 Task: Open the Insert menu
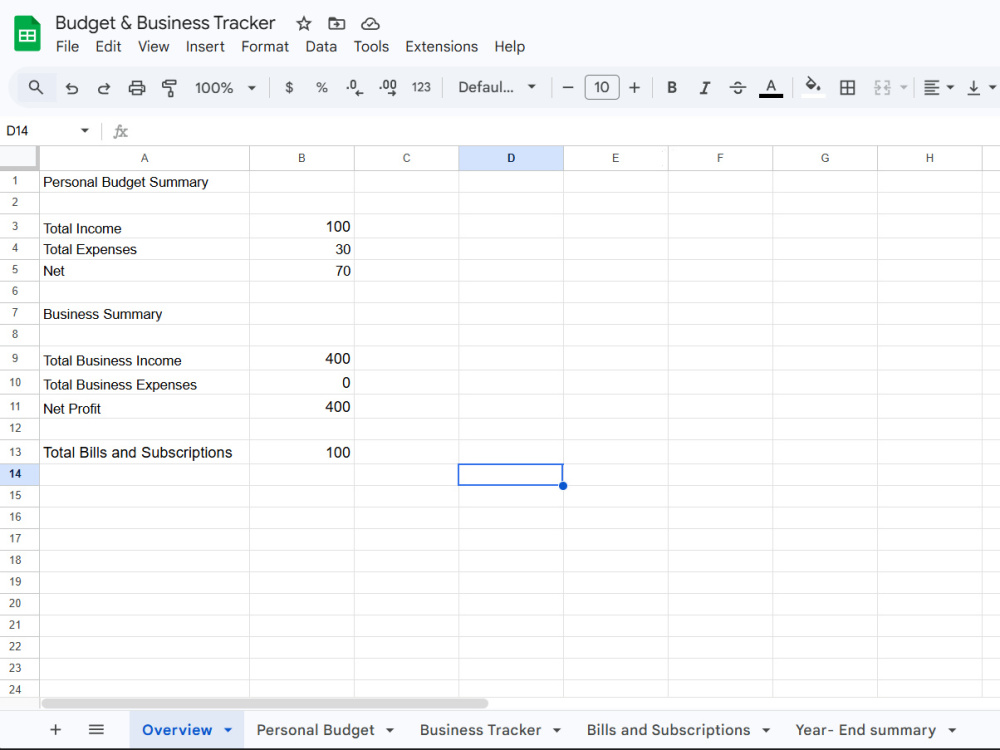[205, 47]
